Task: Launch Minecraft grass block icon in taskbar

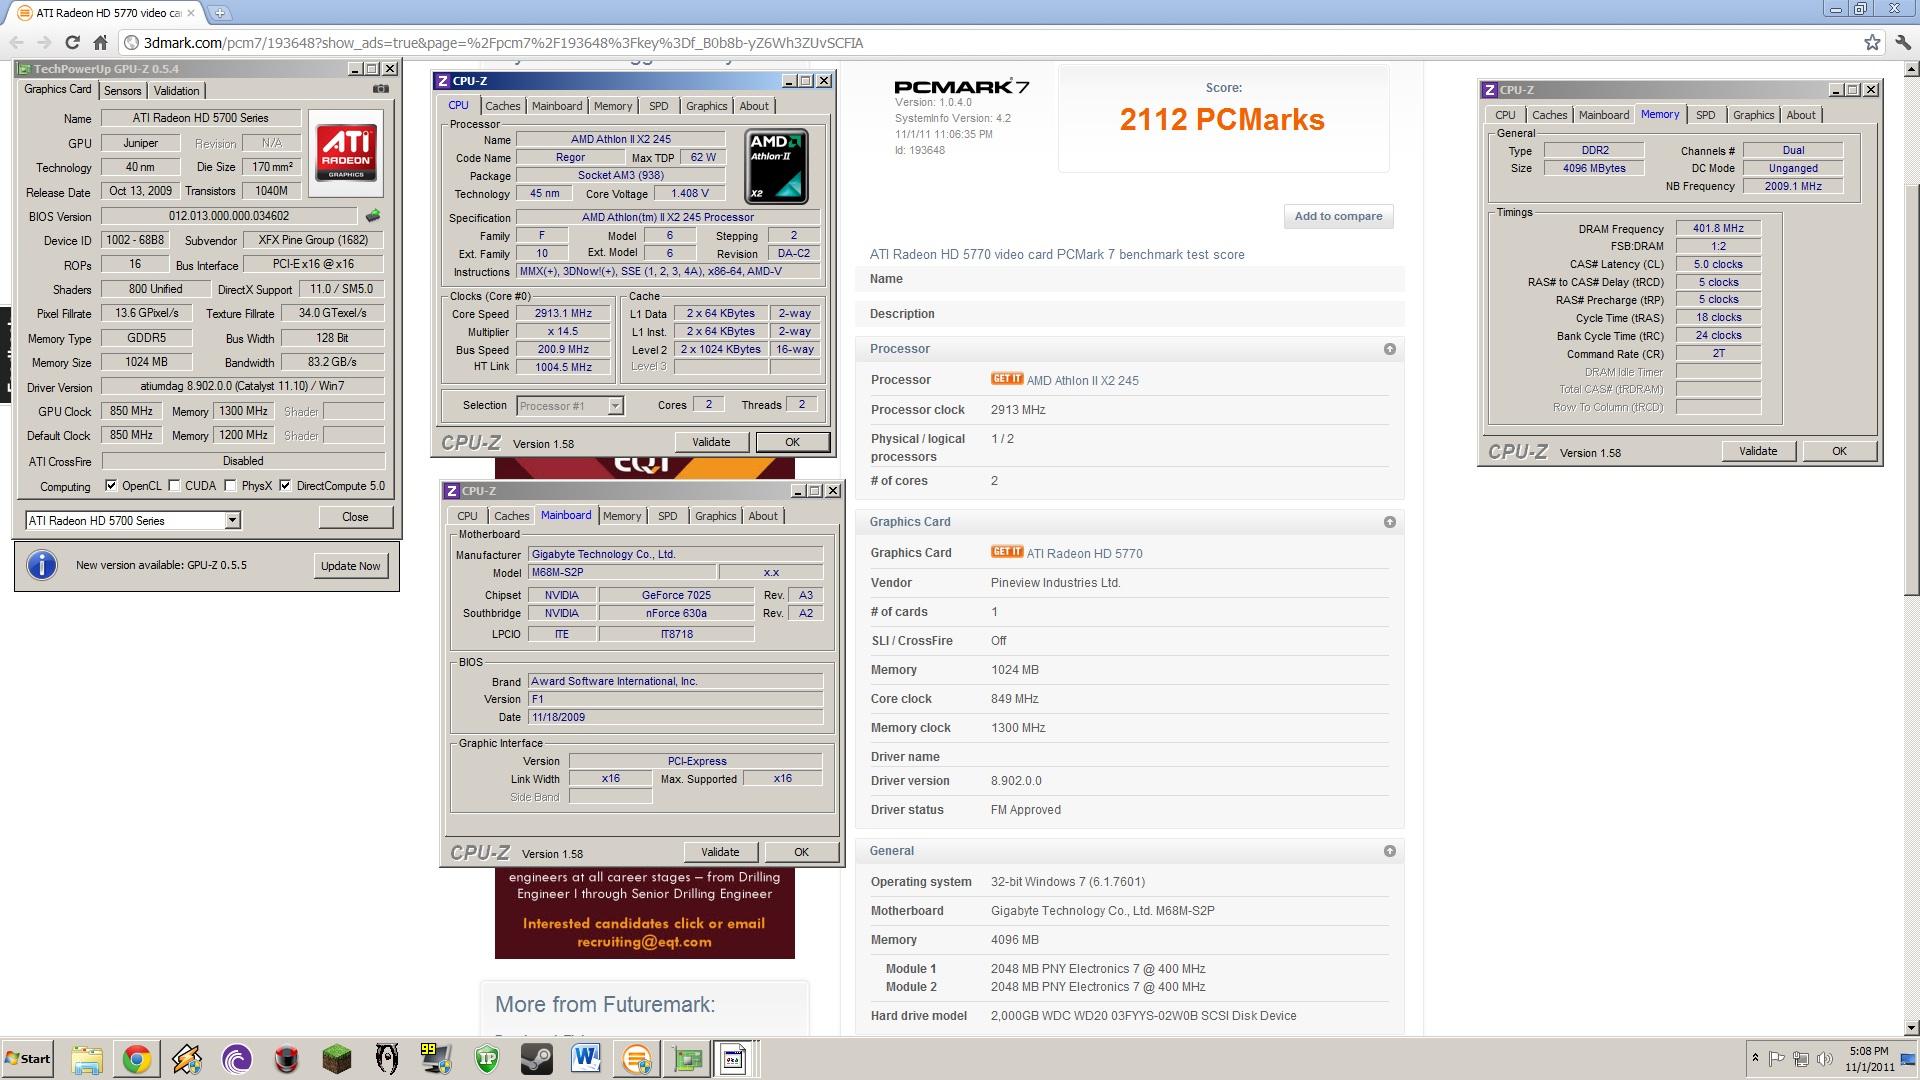Action: pos(337,1059)
